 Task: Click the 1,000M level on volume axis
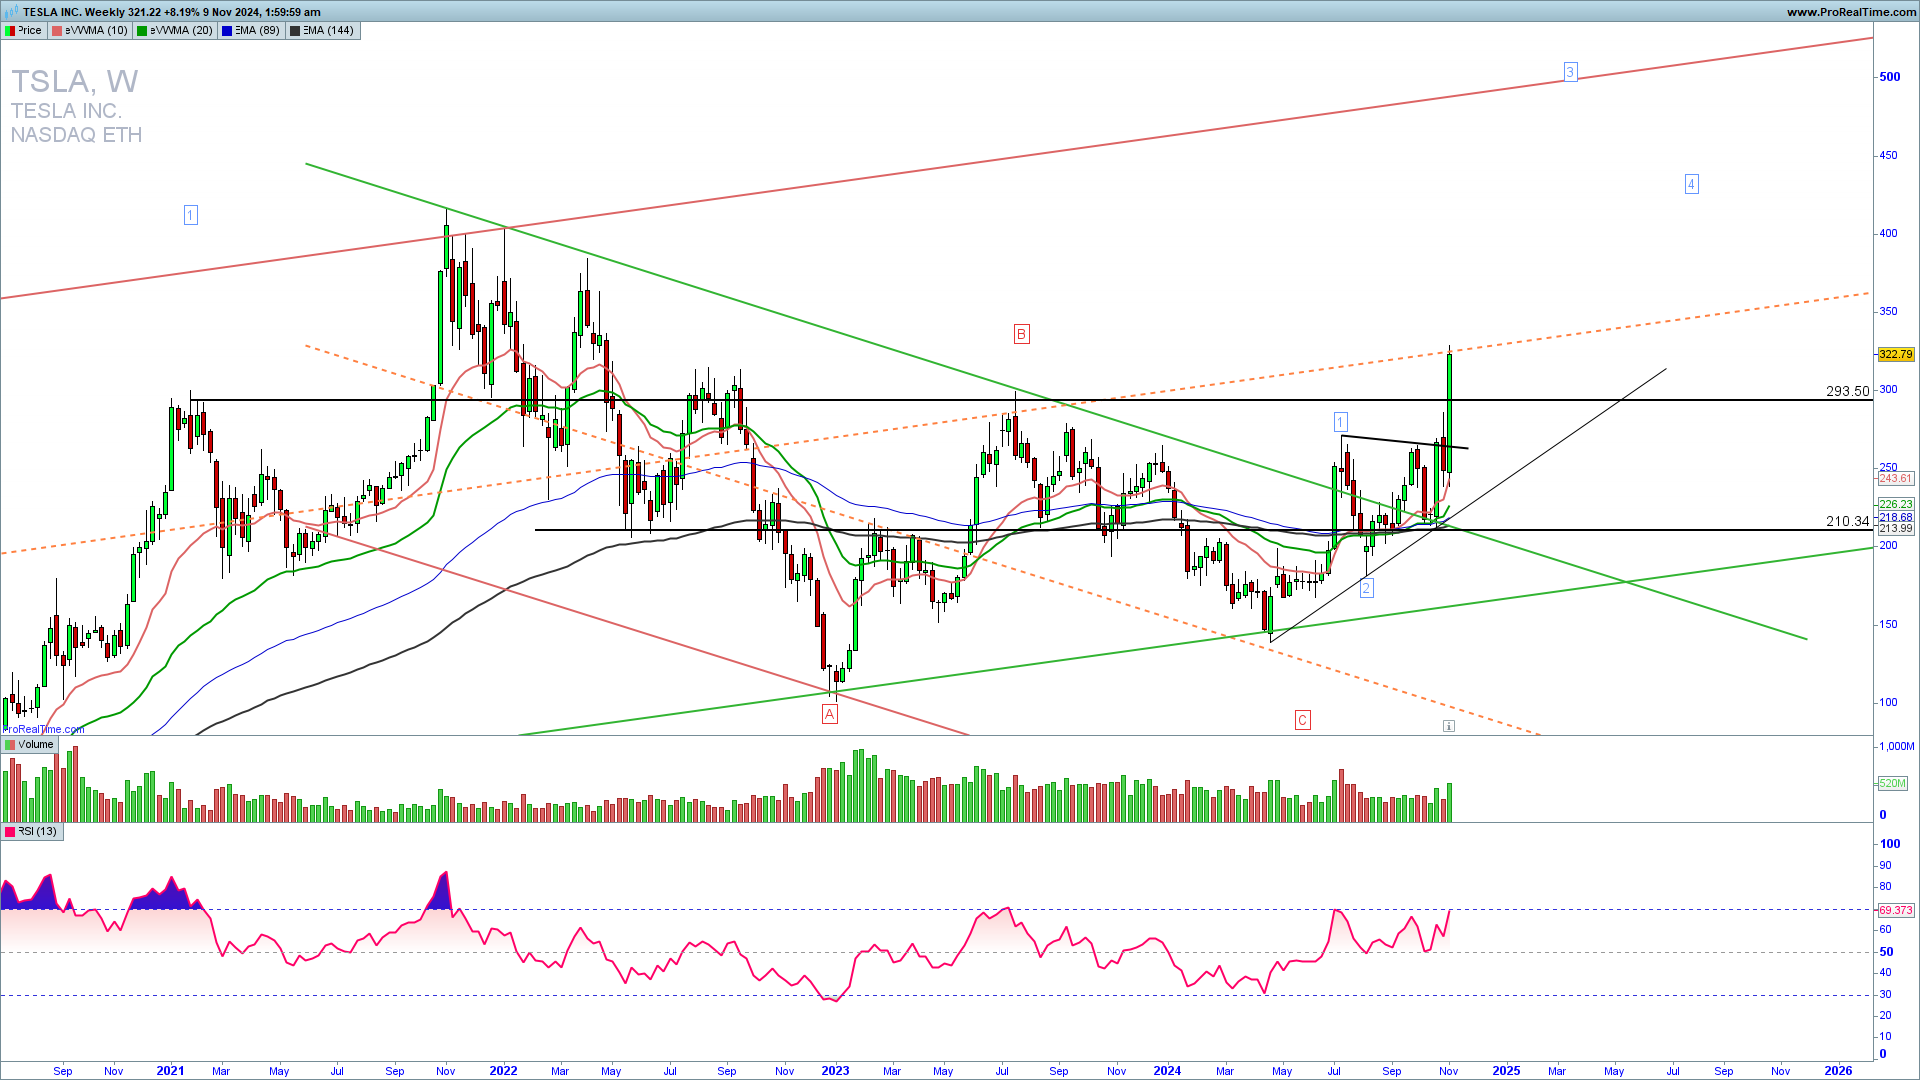(1896, 746)
